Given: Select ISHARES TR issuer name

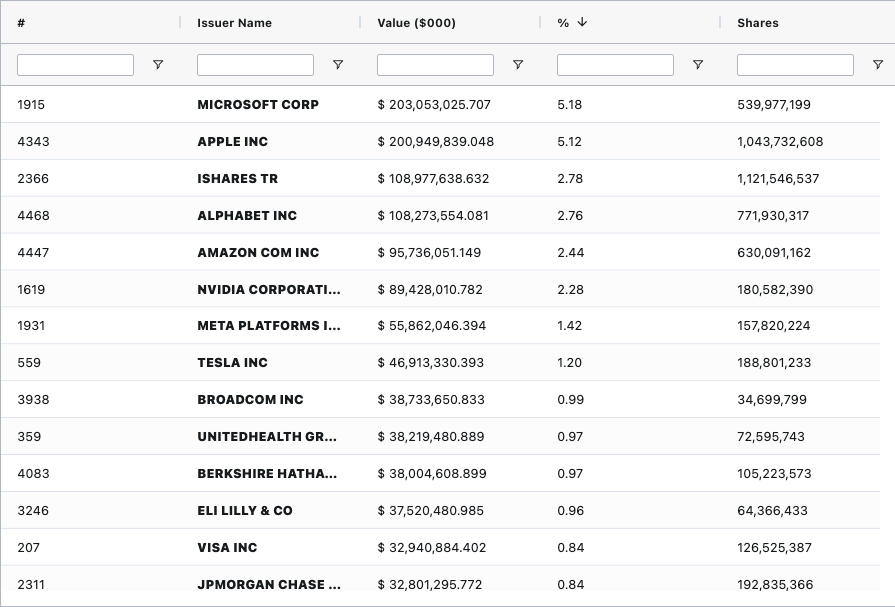Looking at the screenshot, I should [x=237, y=179].
